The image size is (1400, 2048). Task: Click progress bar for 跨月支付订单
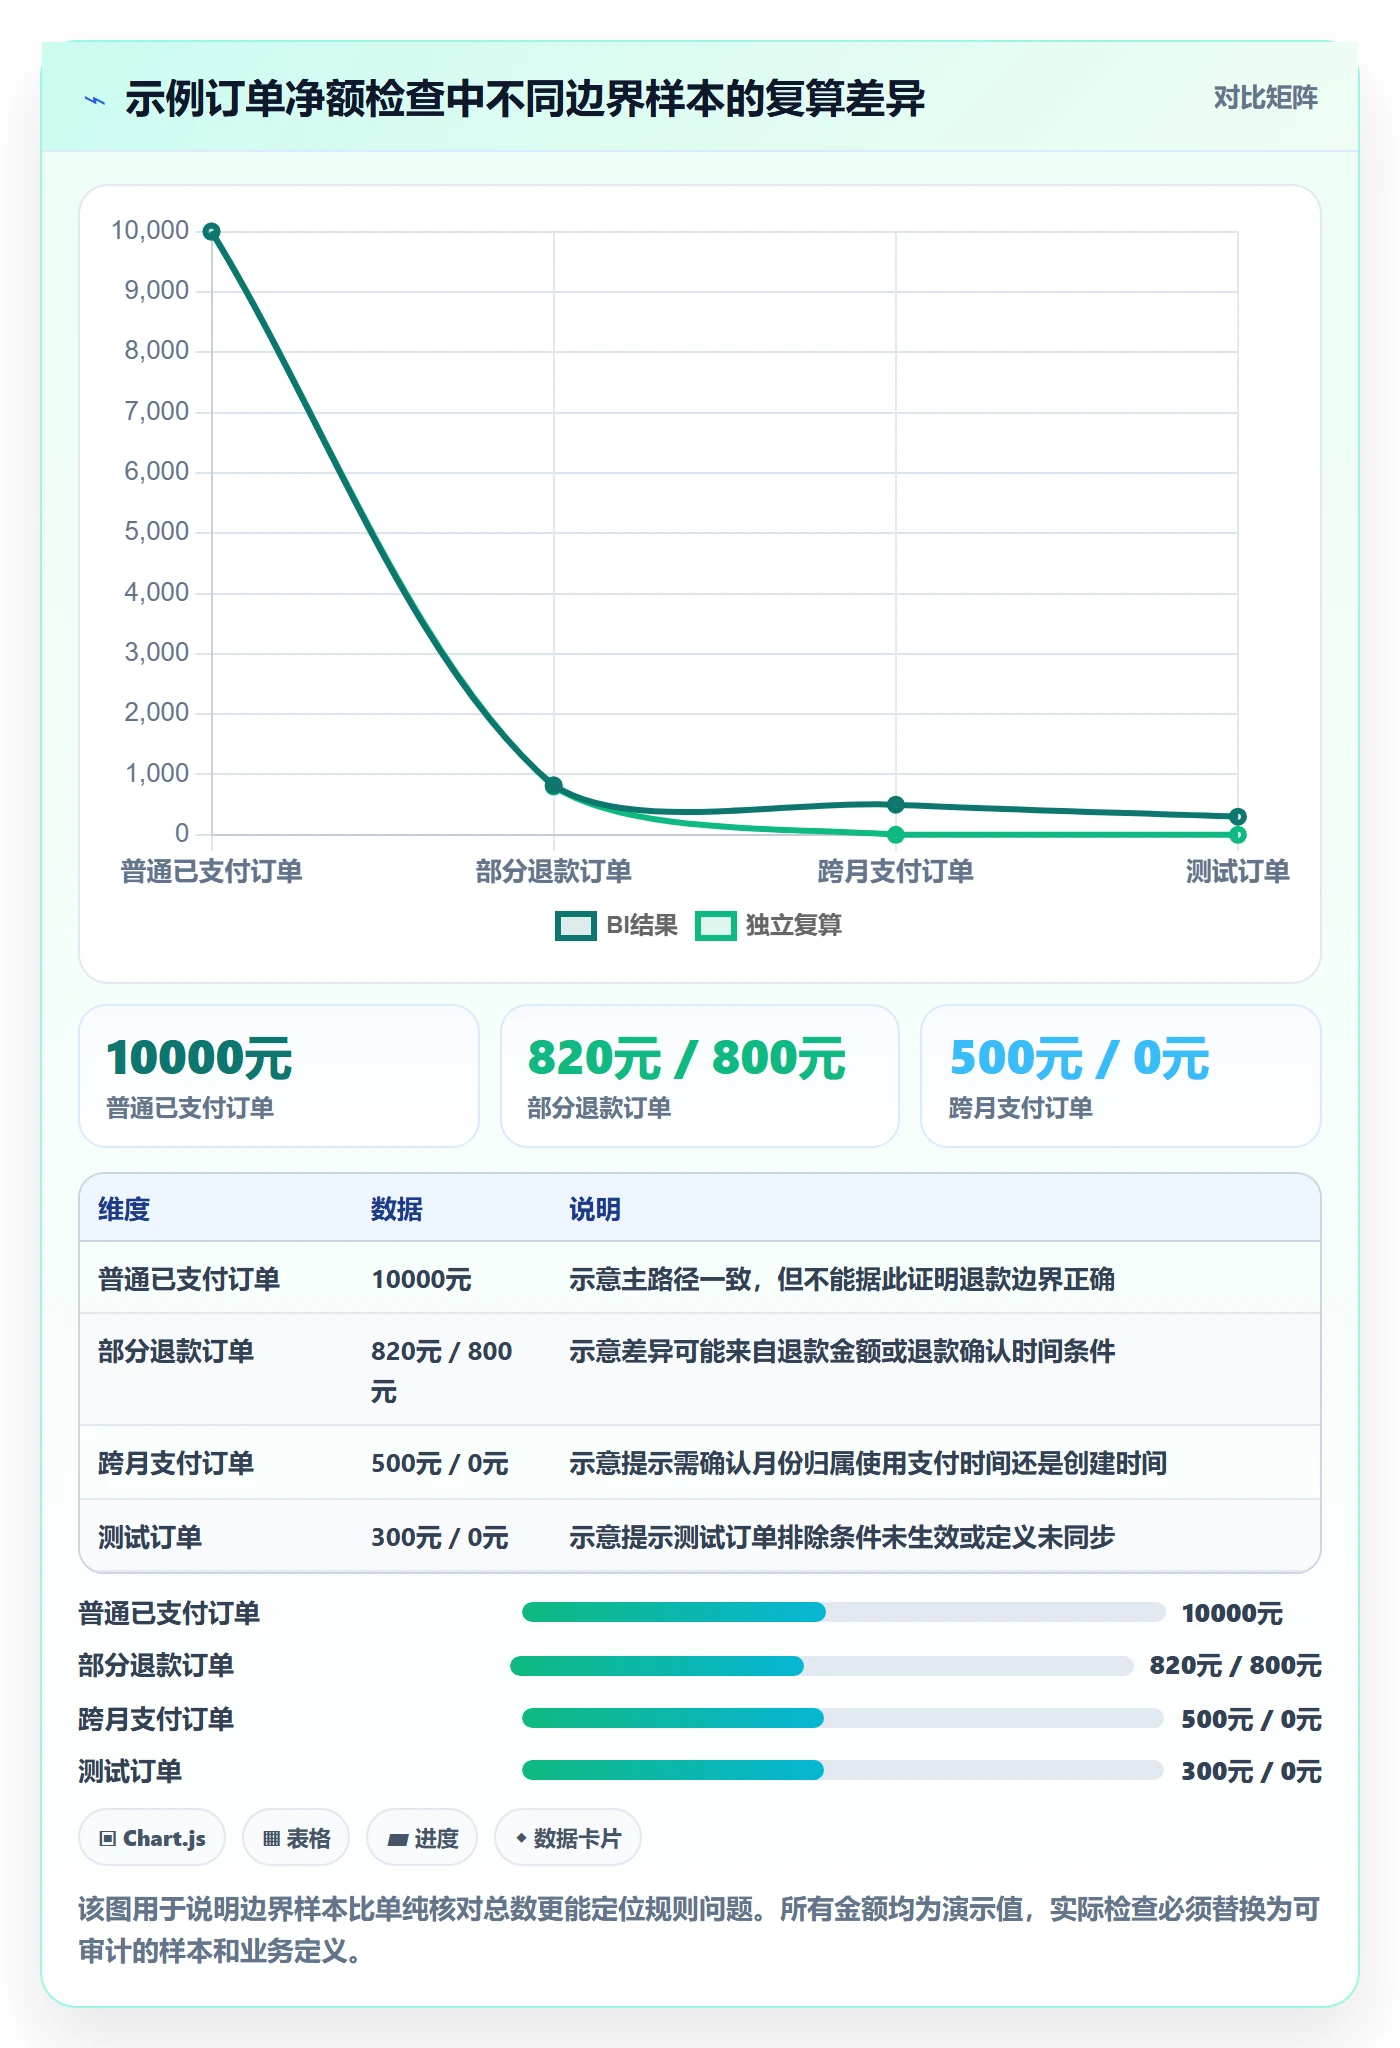[x=843, y=1718]
